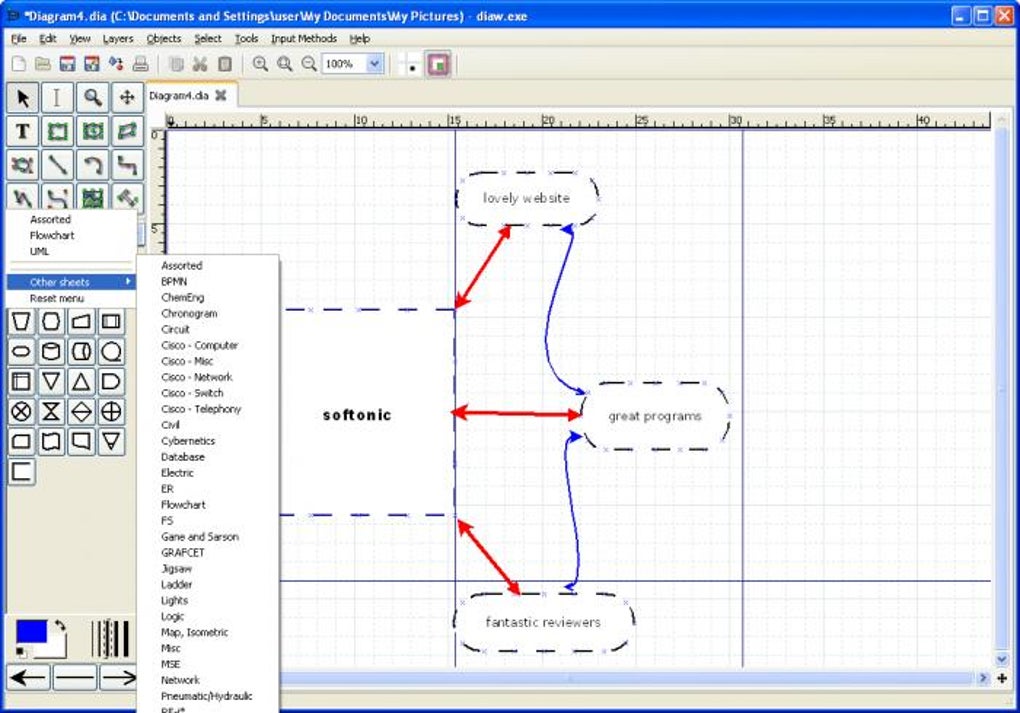The height and width of the screenshot is (713, 1020).
Task: Open the Objects menu
Action: pyautogui.click(x=164, y=39)
